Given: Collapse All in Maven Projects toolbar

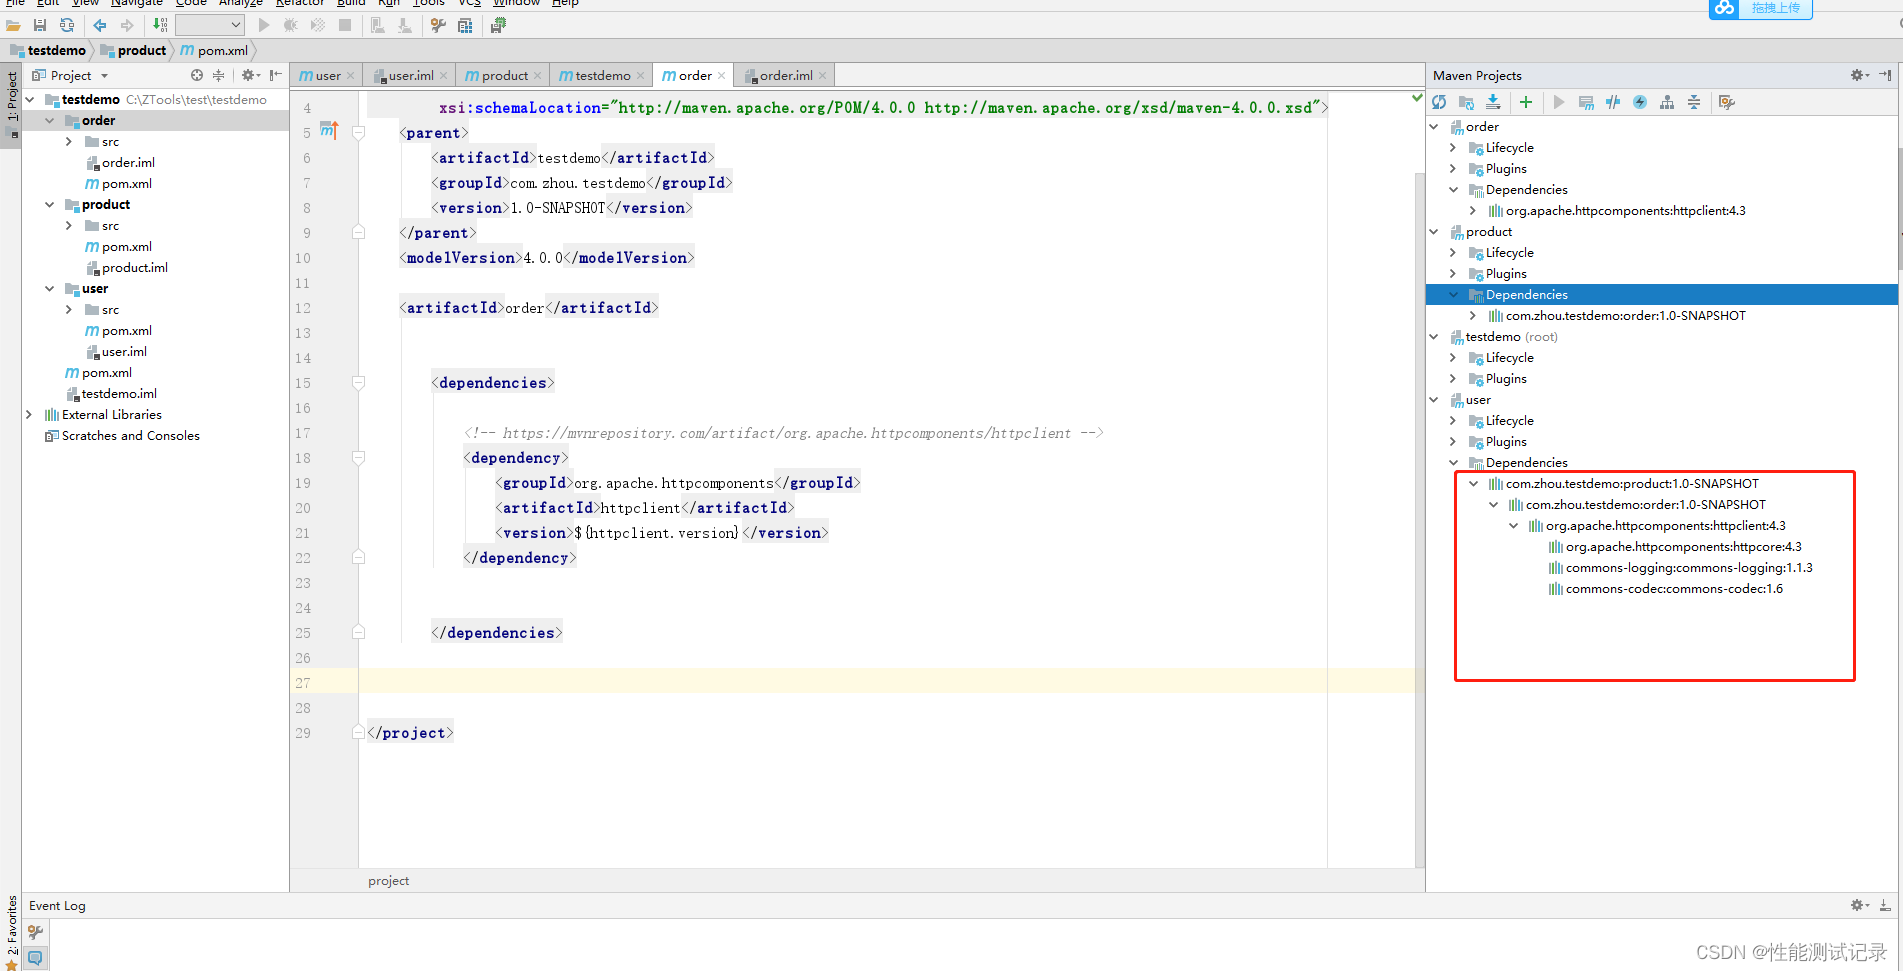Looking at the screenshot, I should click(x=1694, y=102).
